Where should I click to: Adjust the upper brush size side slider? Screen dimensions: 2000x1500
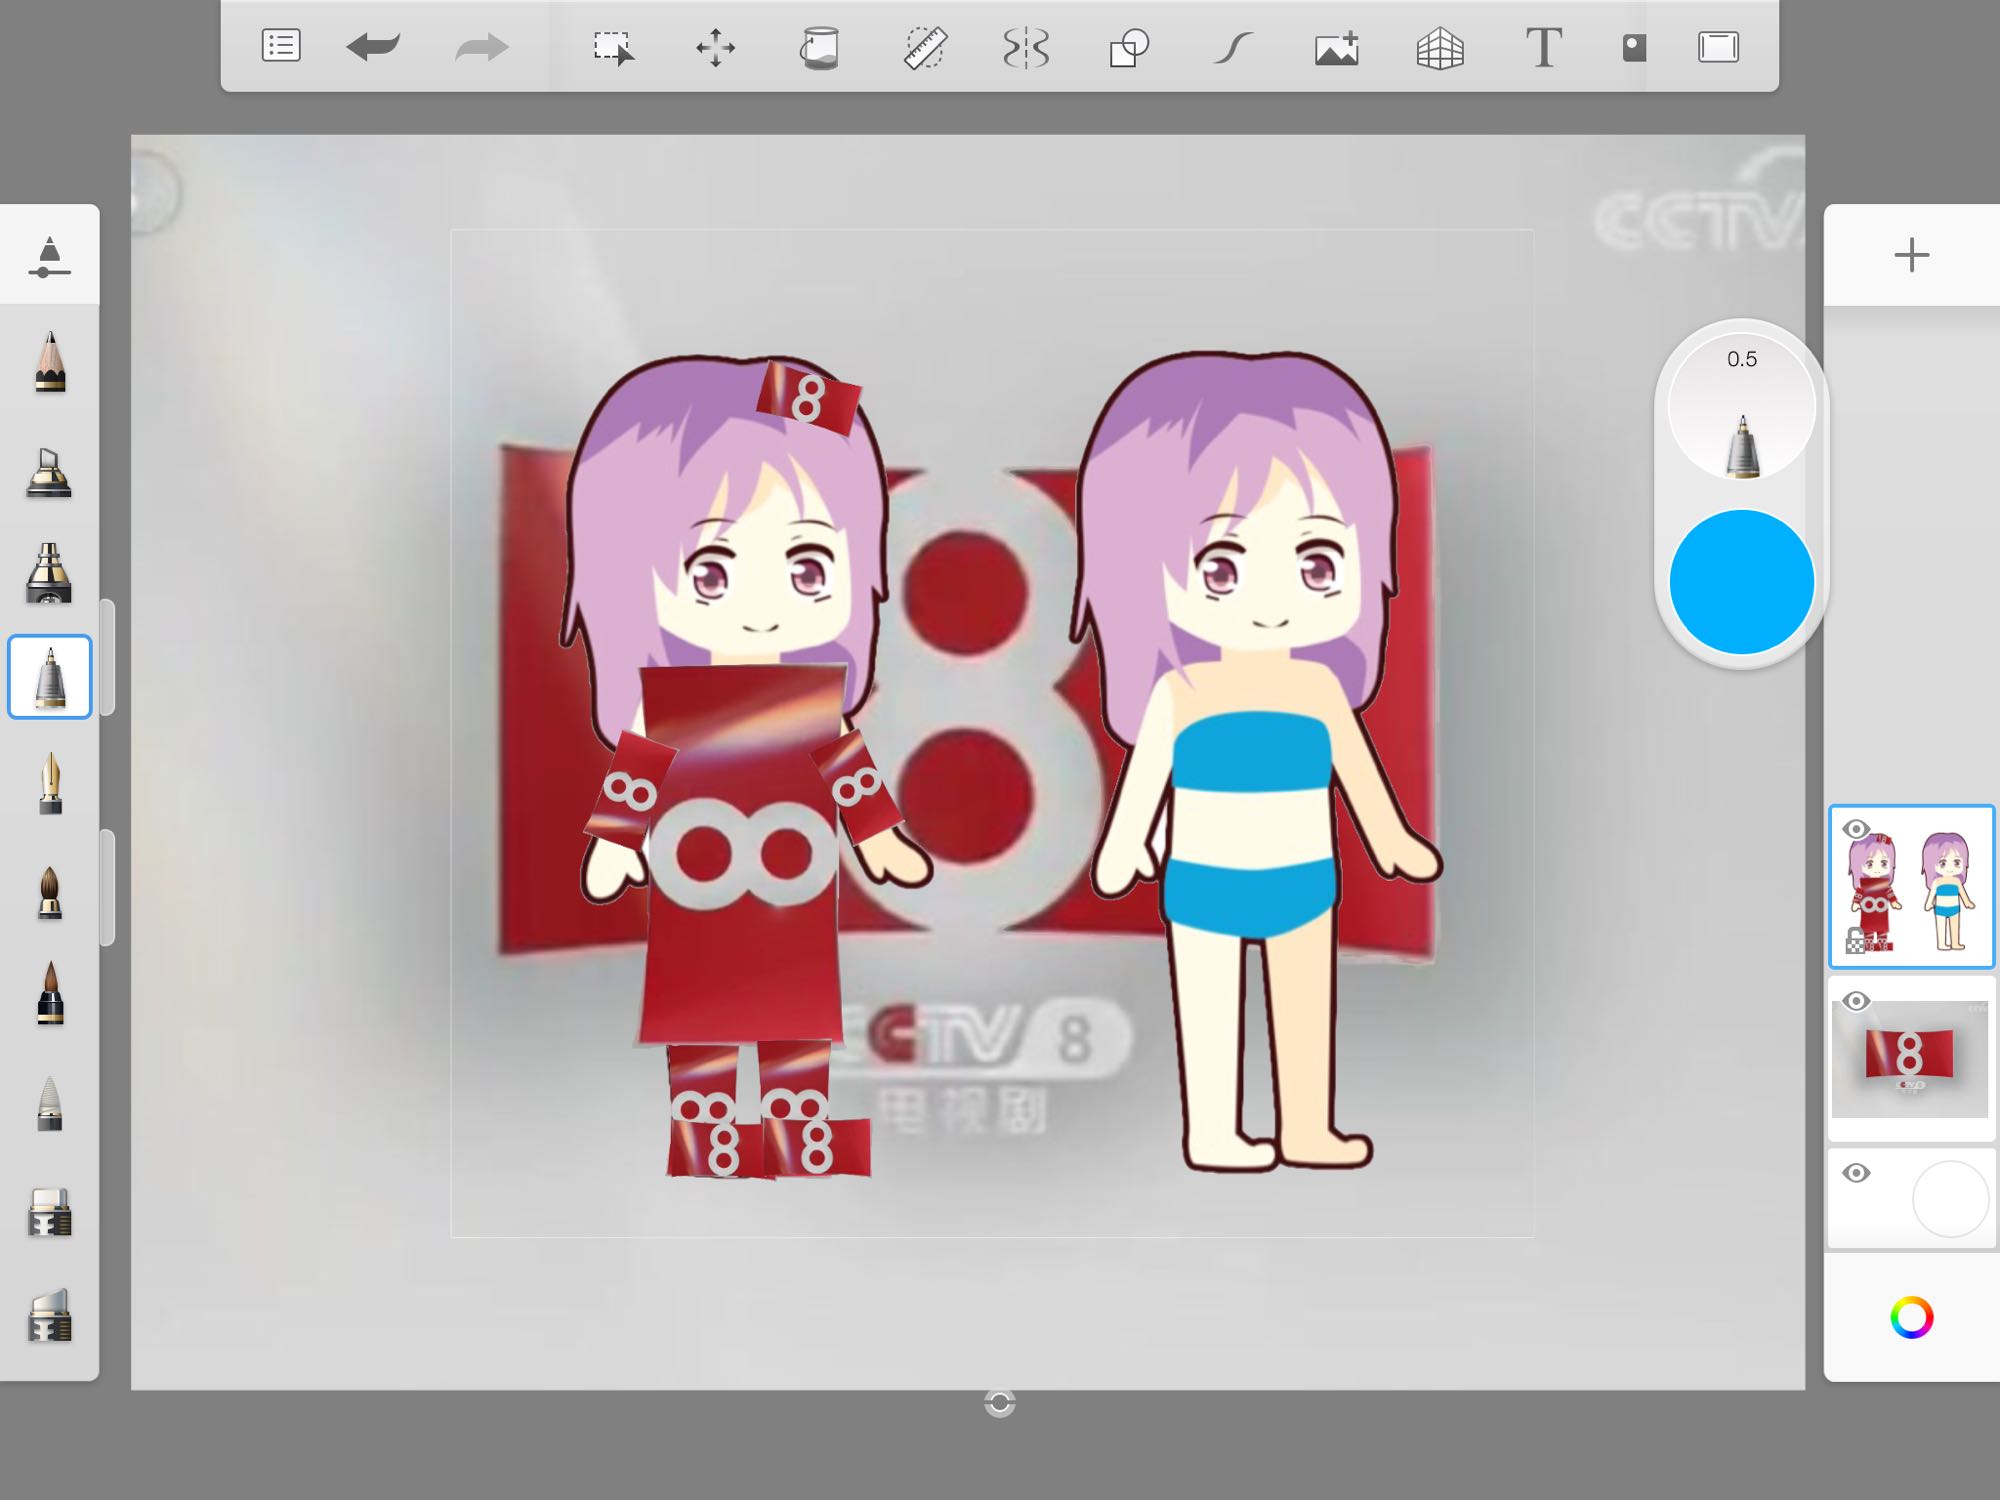[x=108, y=657]
